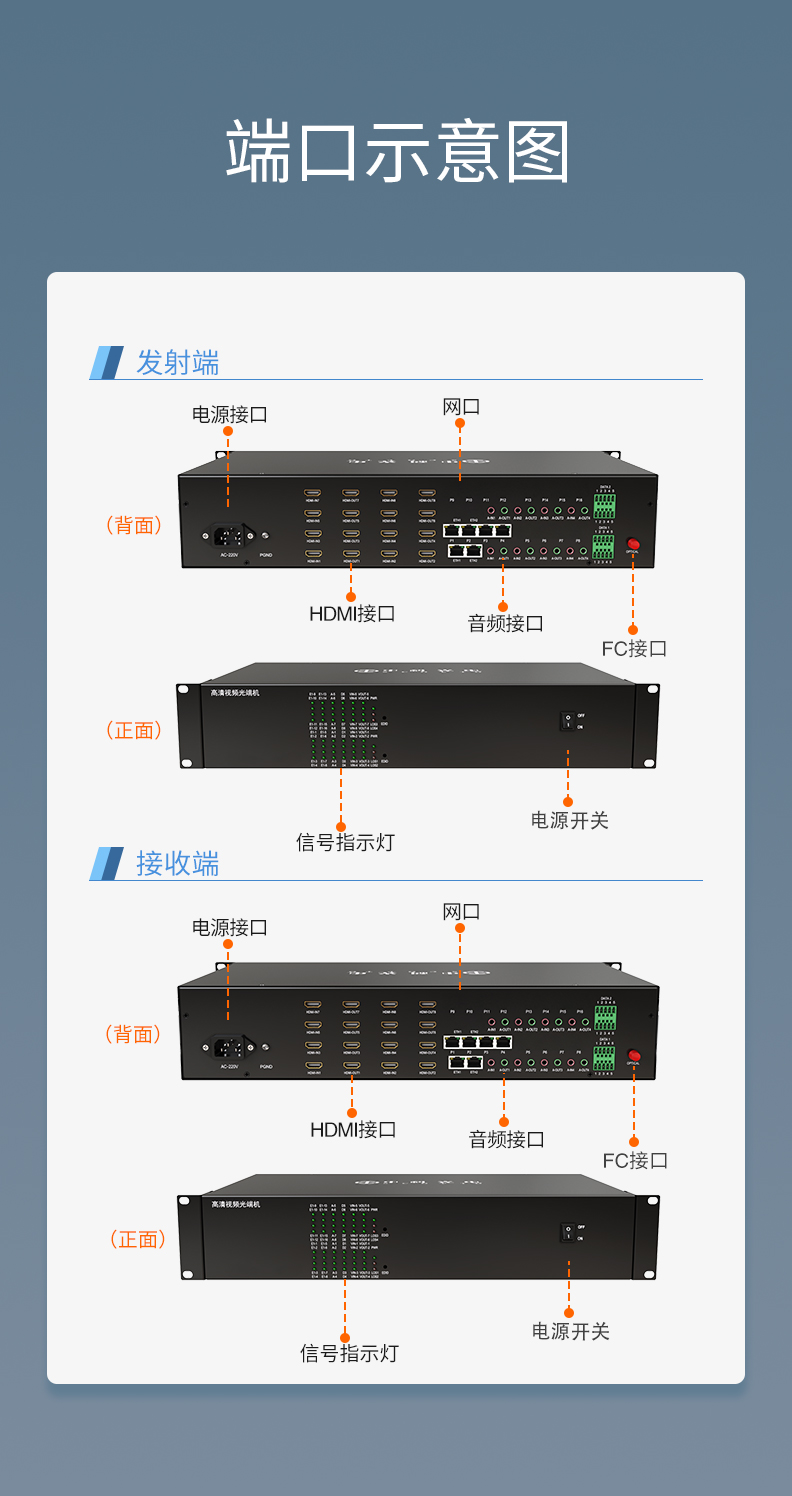Click the blue slanted marker beside 发射端

[106, 362]
